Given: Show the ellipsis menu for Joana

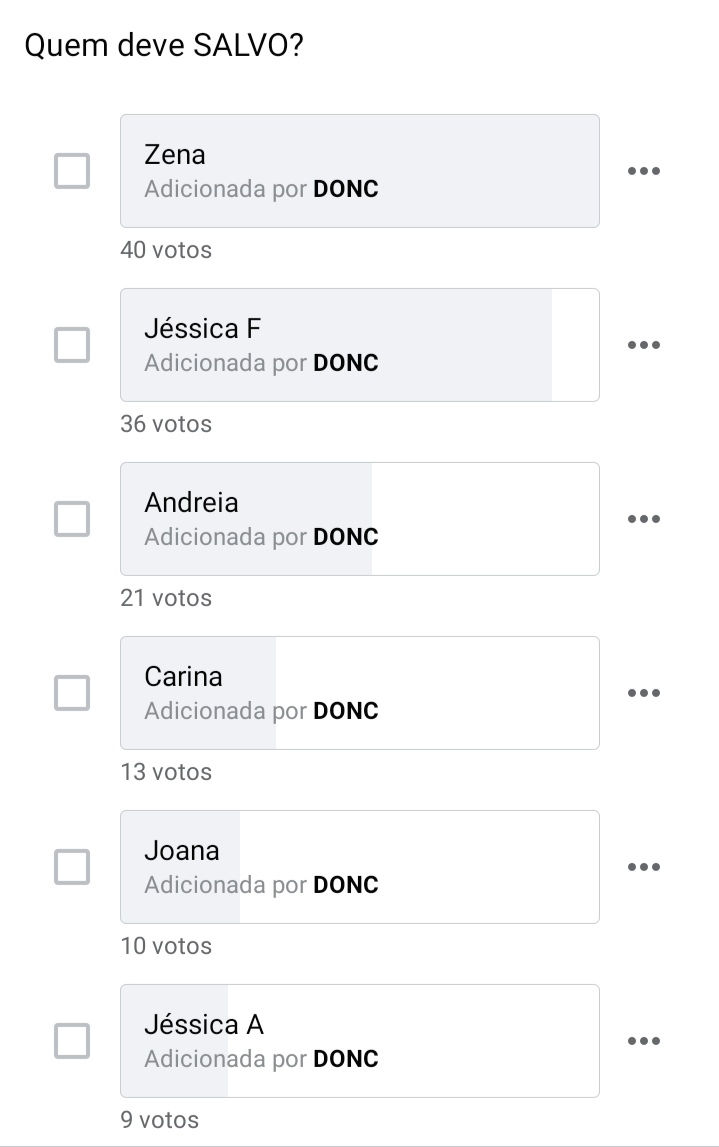Looking at the screenshot, I should click(x=643, y=867).
